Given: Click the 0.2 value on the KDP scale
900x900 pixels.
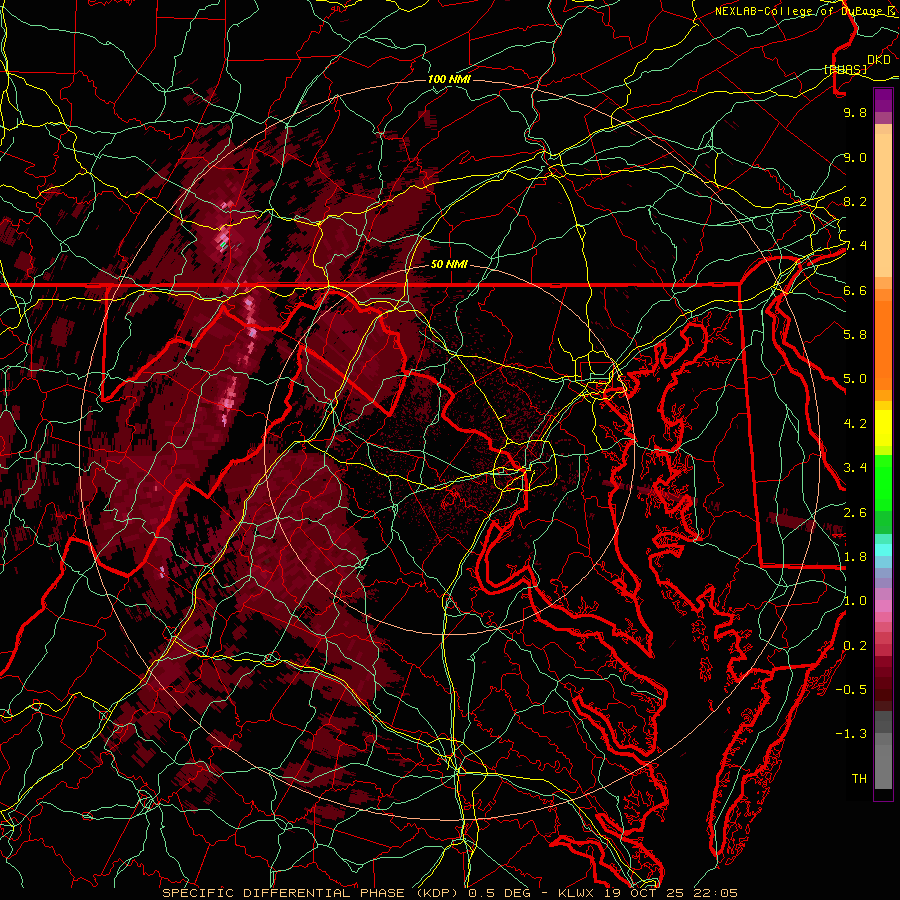Looking at the screenshot, I should coord(855,646).
